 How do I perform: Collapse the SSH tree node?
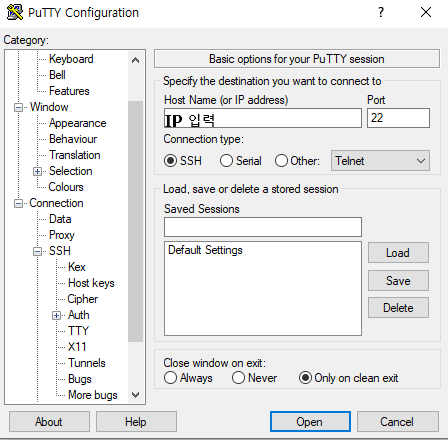pyautogui.click(x=37, y=251)
